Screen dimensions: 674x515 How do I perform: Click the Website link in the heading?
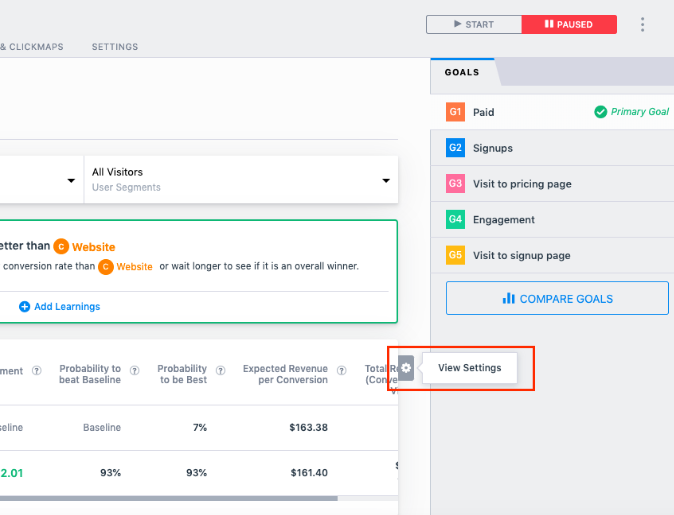click(94, 247)
